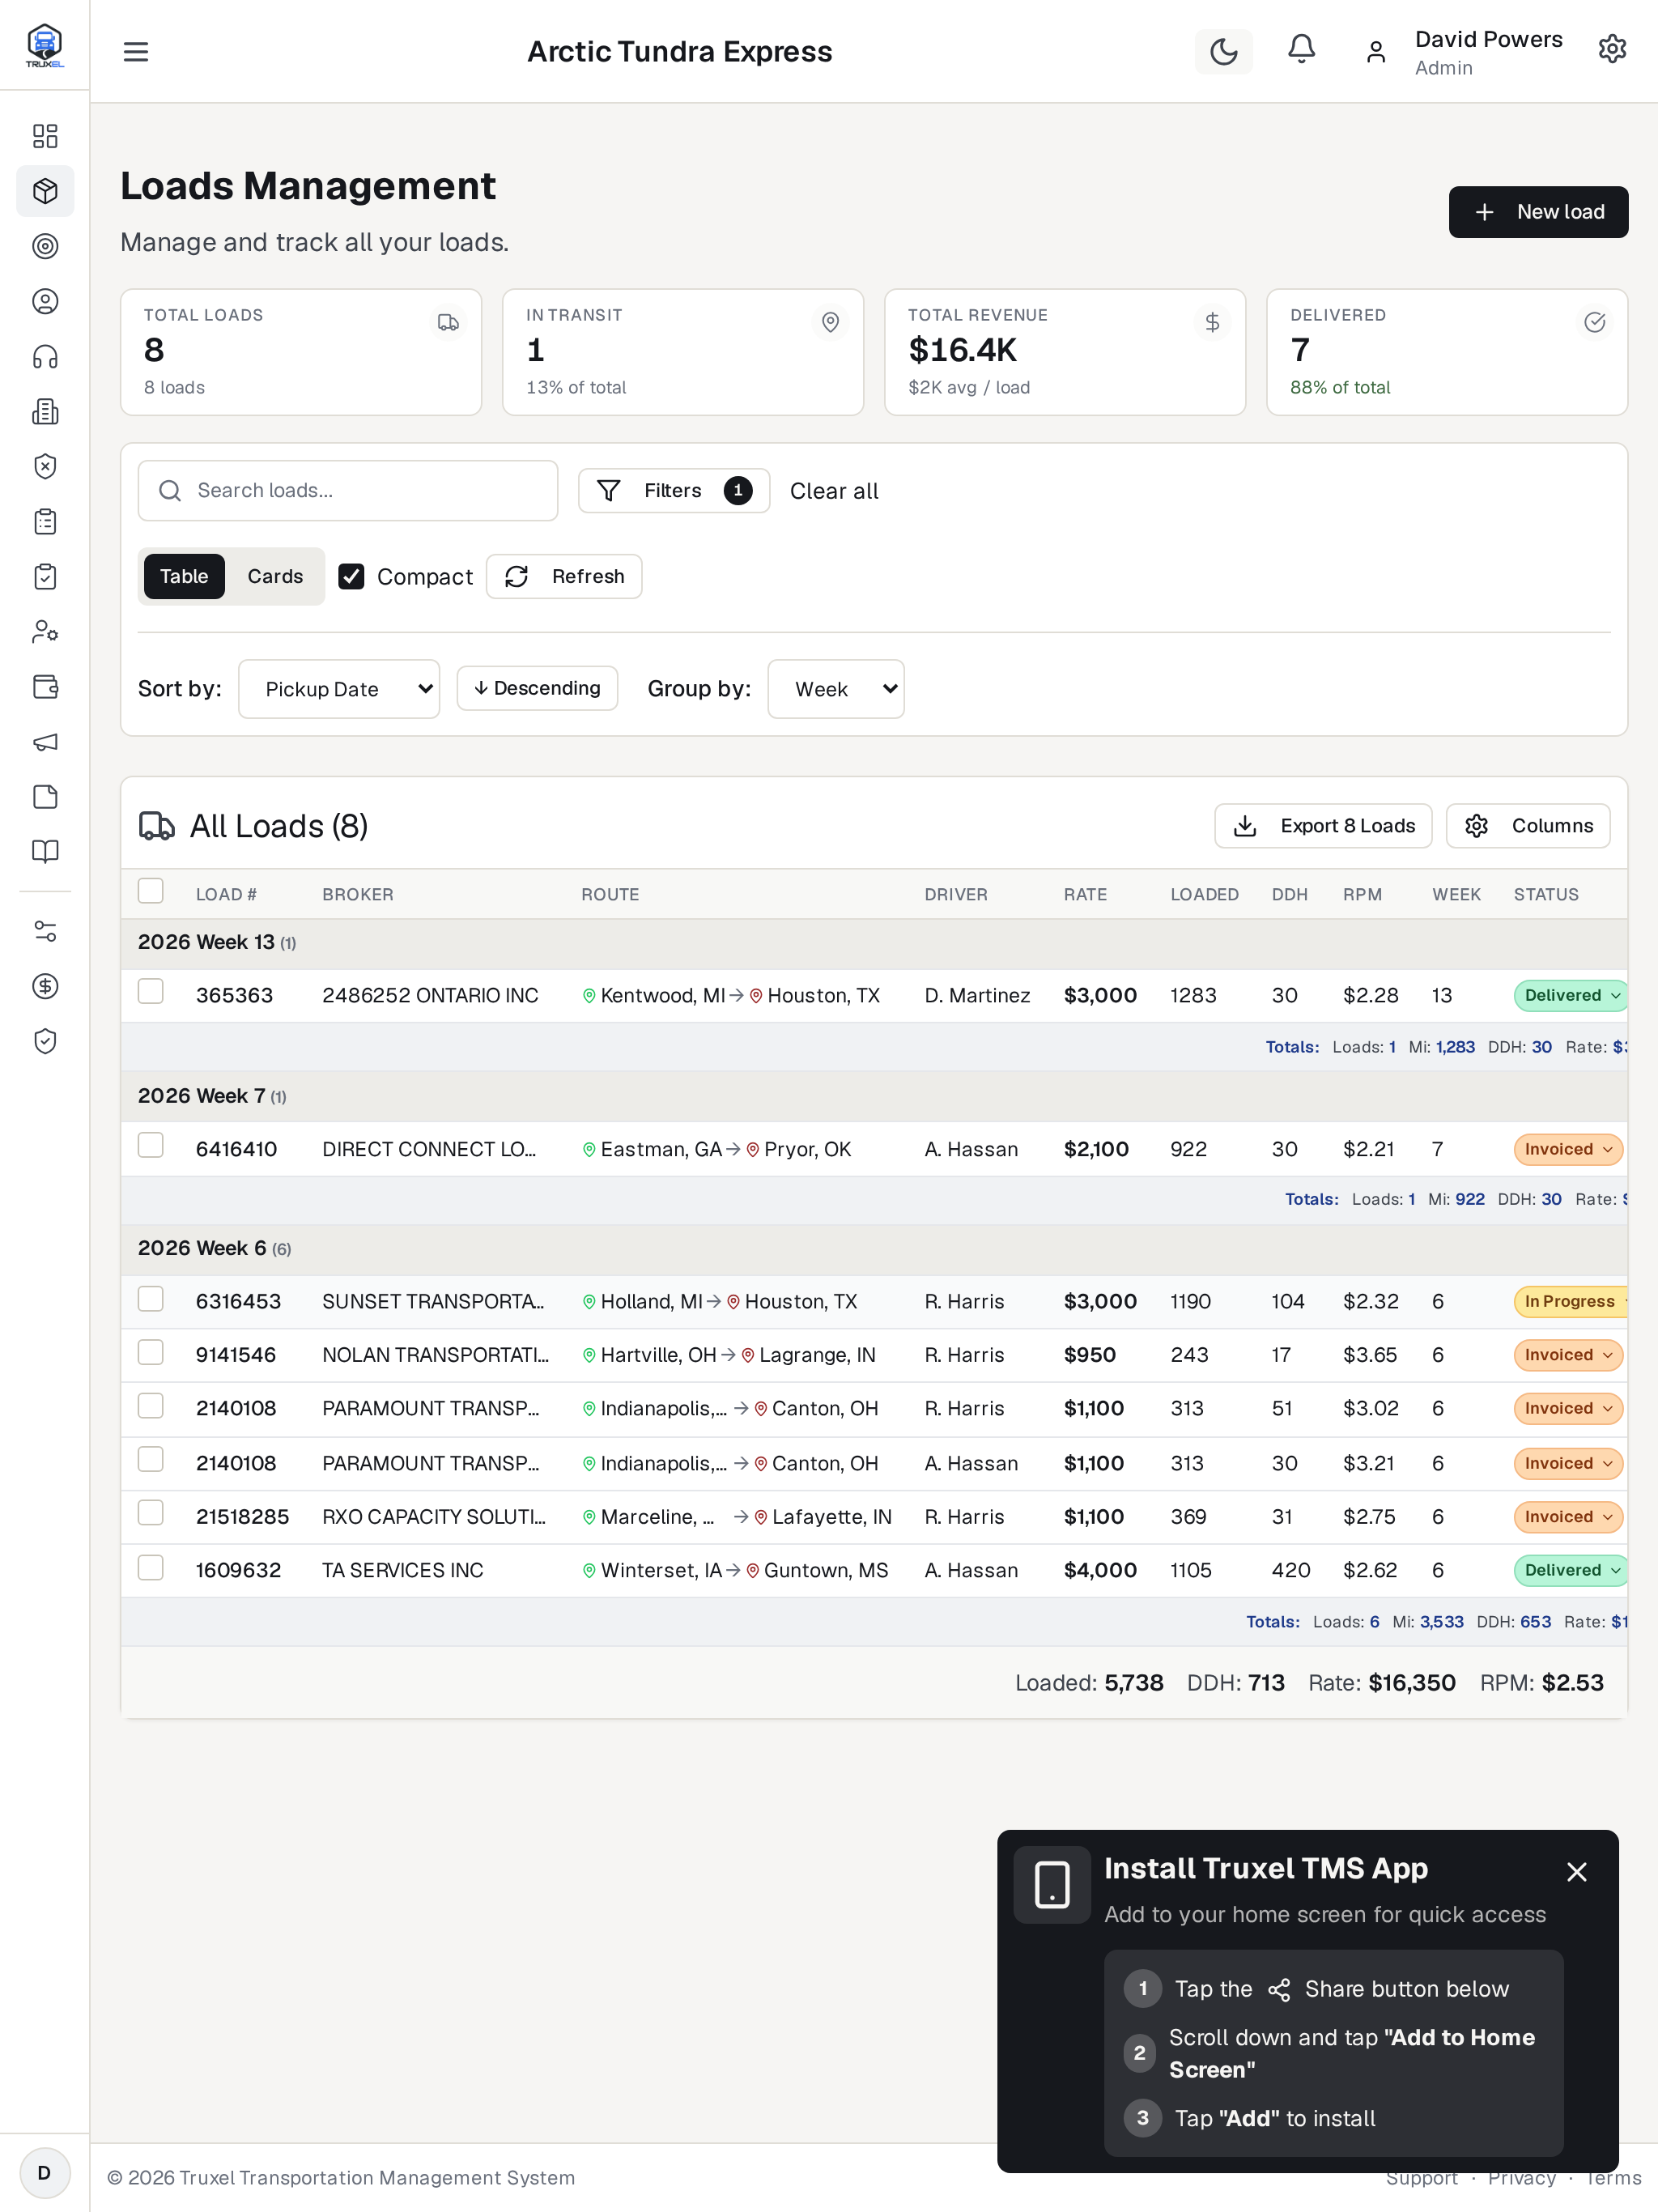Switch to Cards view
The width and height of the screenshot is (1658, 2212).
[275, 576]
